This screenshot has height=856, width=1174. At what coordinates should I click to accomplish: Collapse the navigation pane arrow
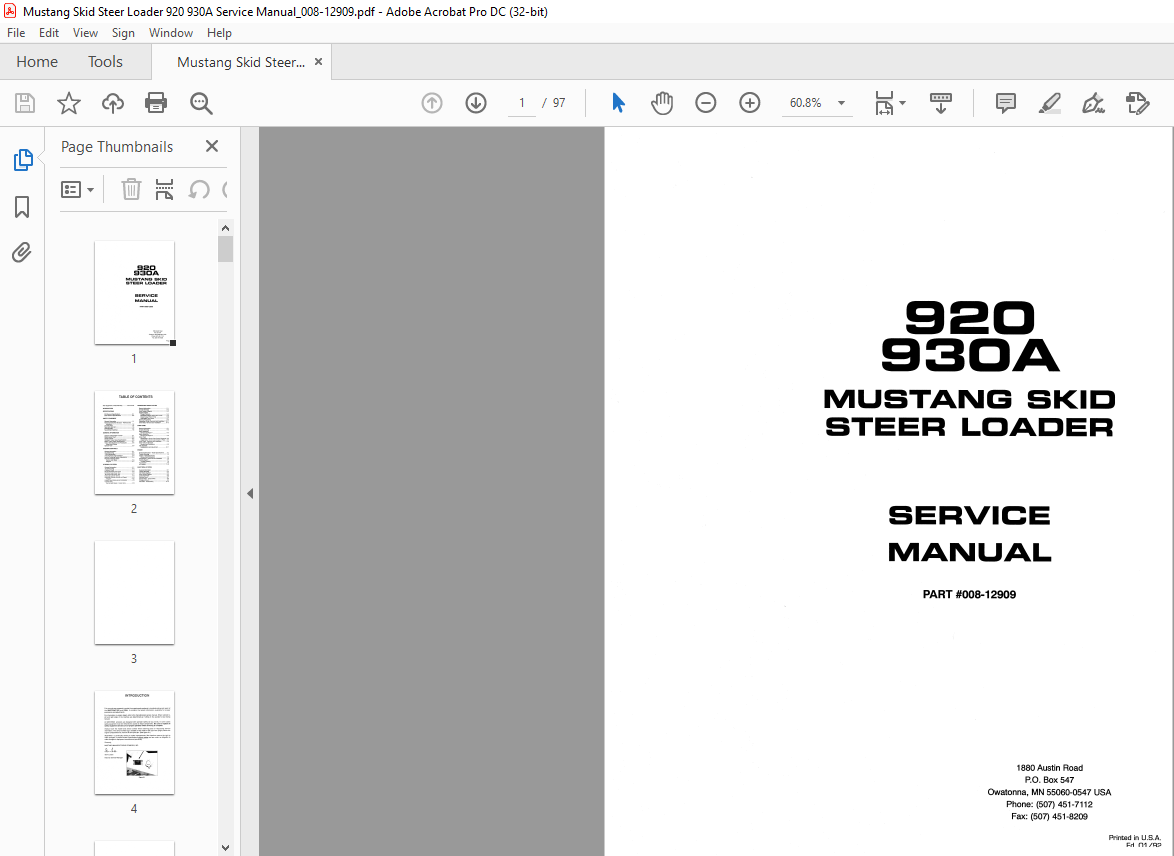coord(250,494)
